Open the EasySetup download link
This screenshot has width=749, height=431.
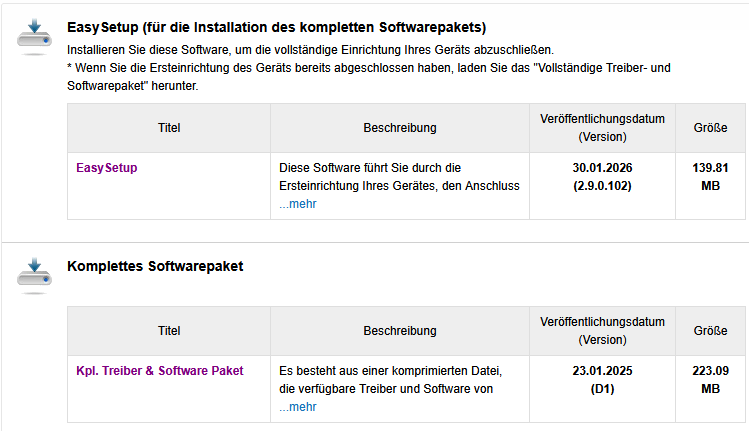107,168
